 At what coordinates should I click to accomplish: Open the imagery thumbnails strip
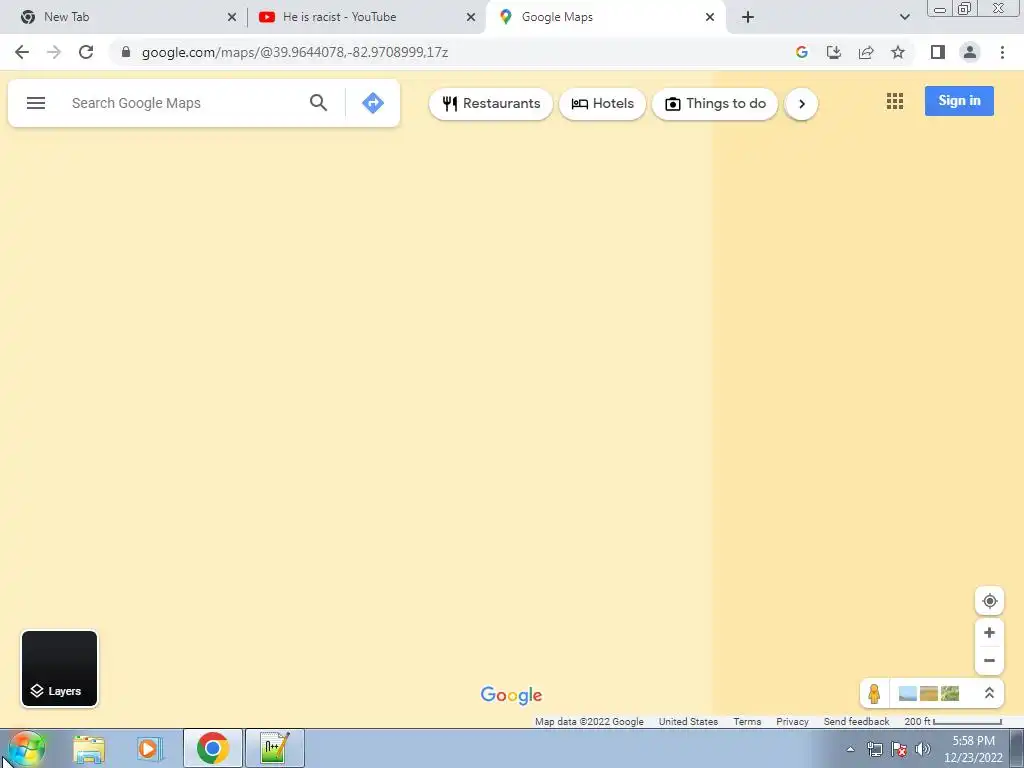[x=928, y=693]
